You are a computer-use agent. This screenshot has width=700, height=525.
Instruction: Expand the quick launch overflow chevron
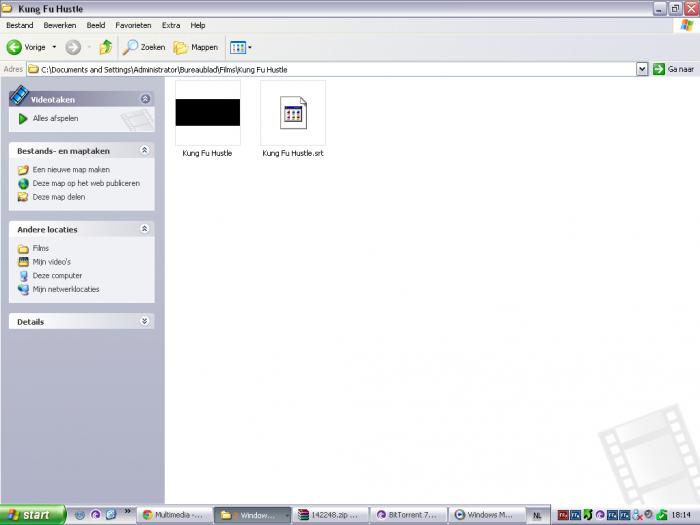(x=128, y=511)
